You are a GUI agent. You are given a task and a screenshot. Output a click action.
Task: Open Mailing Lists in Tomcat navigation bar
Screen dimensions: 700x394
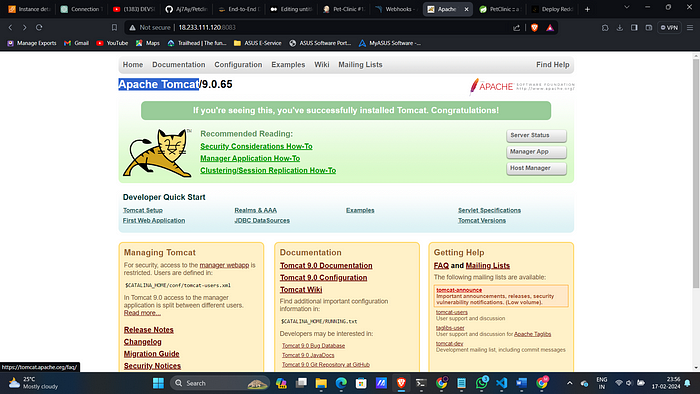point(360,65)
